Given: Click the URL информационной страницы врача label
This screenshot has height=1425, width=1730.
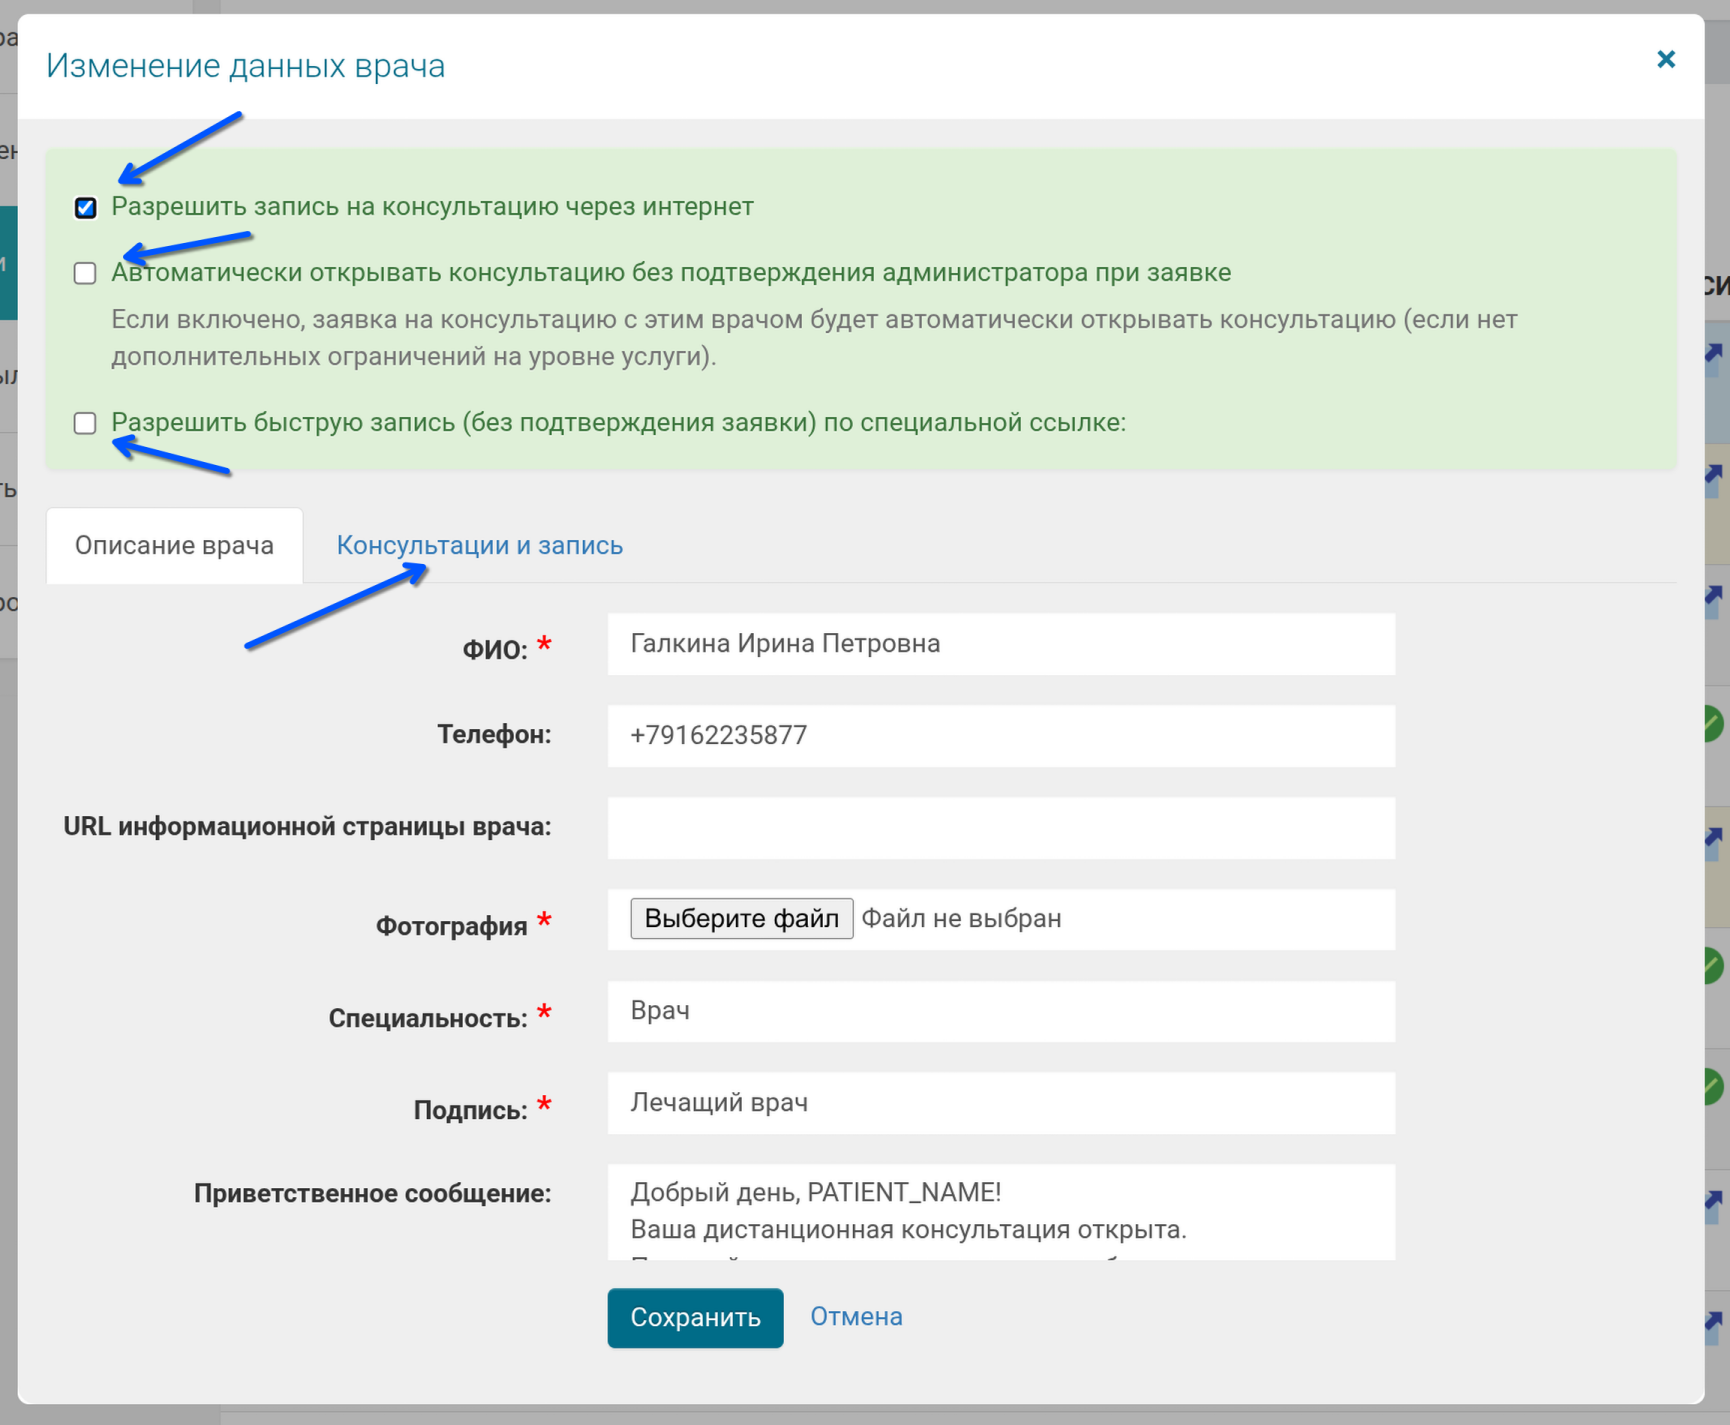Looking at the screenshot, I should (307, 827).
